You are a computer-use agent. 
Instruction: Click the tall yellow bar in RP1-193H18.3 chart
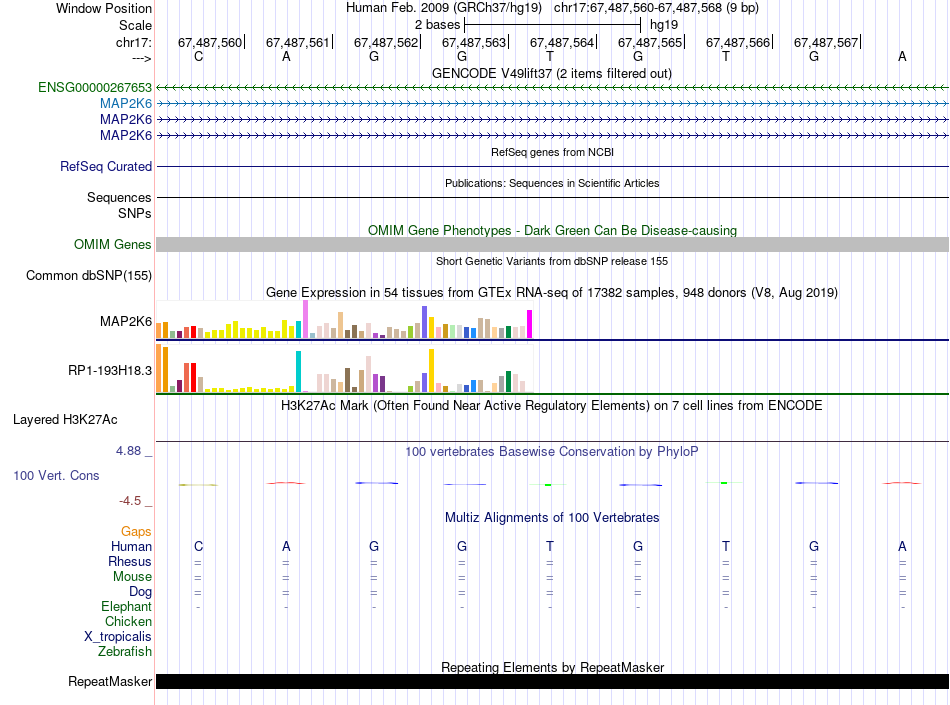(431, 371)
